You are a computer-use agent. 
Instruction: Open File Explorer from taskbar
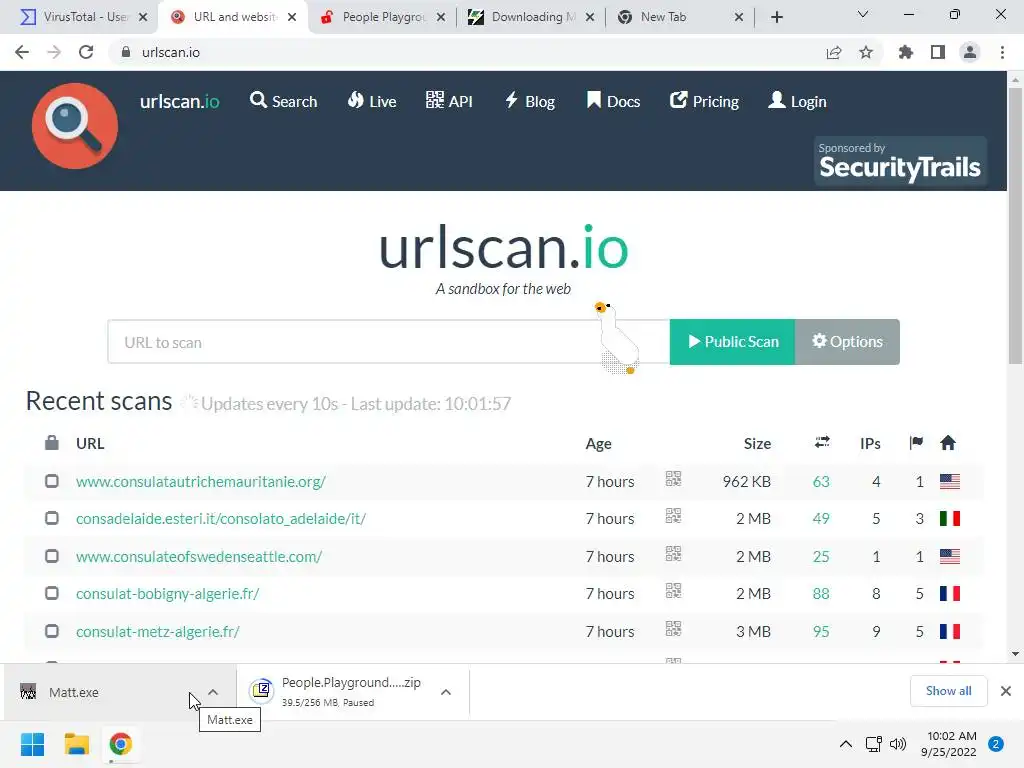pos(76,744)
